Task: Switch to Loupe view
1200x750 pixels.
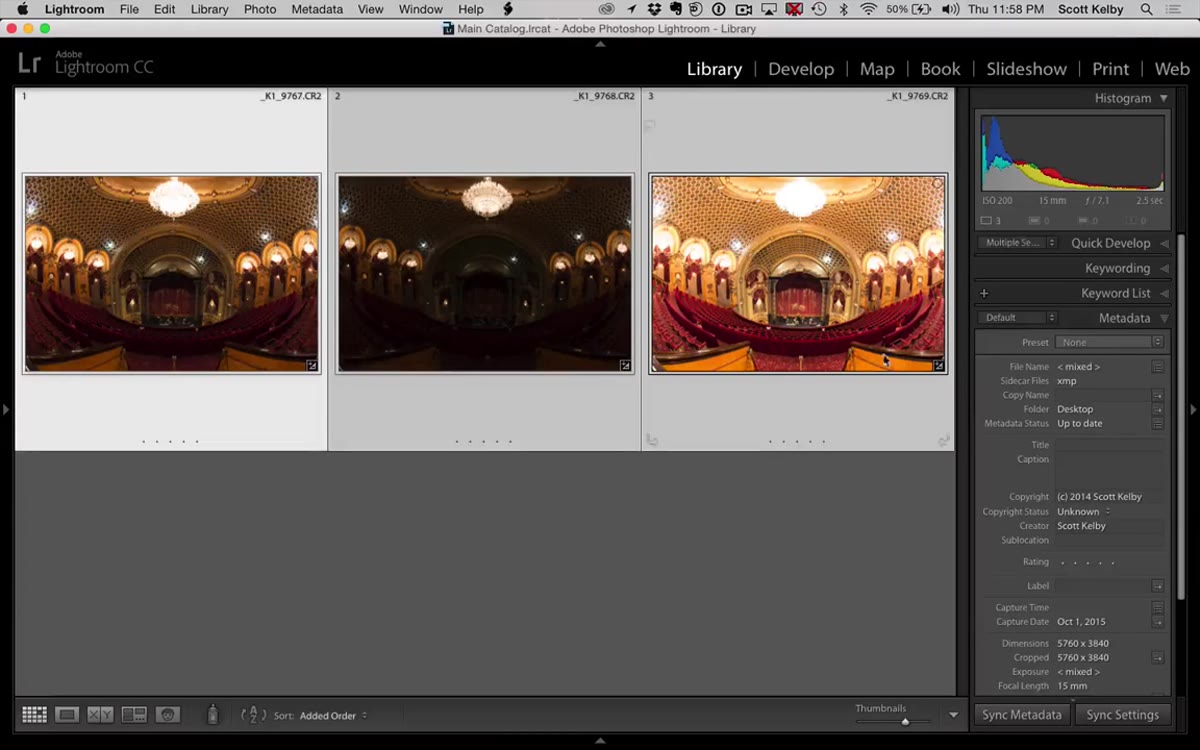Action: [67, 714]
